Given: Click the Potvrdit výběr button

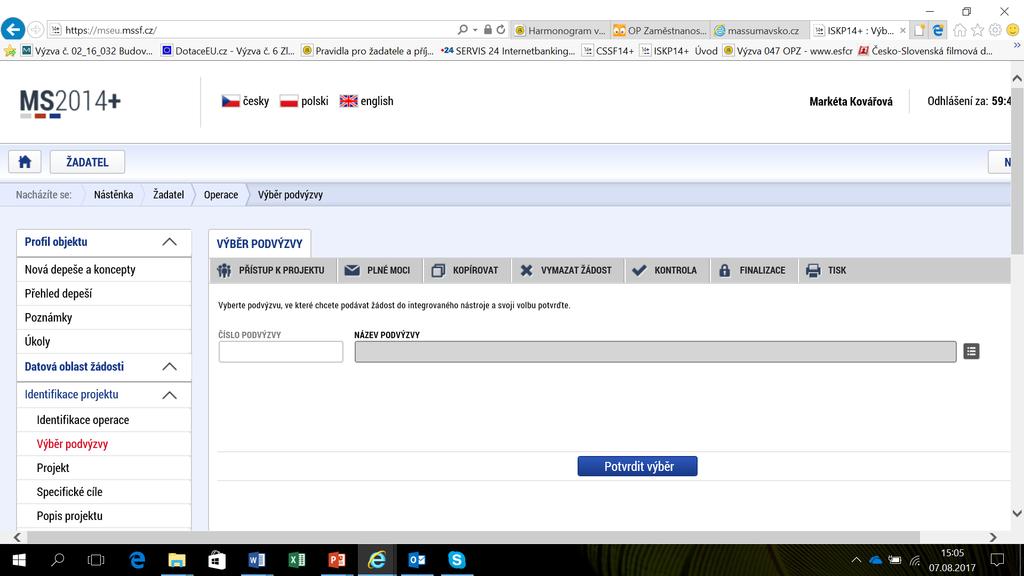Looking at the screenshot, I should pos(637,466).
